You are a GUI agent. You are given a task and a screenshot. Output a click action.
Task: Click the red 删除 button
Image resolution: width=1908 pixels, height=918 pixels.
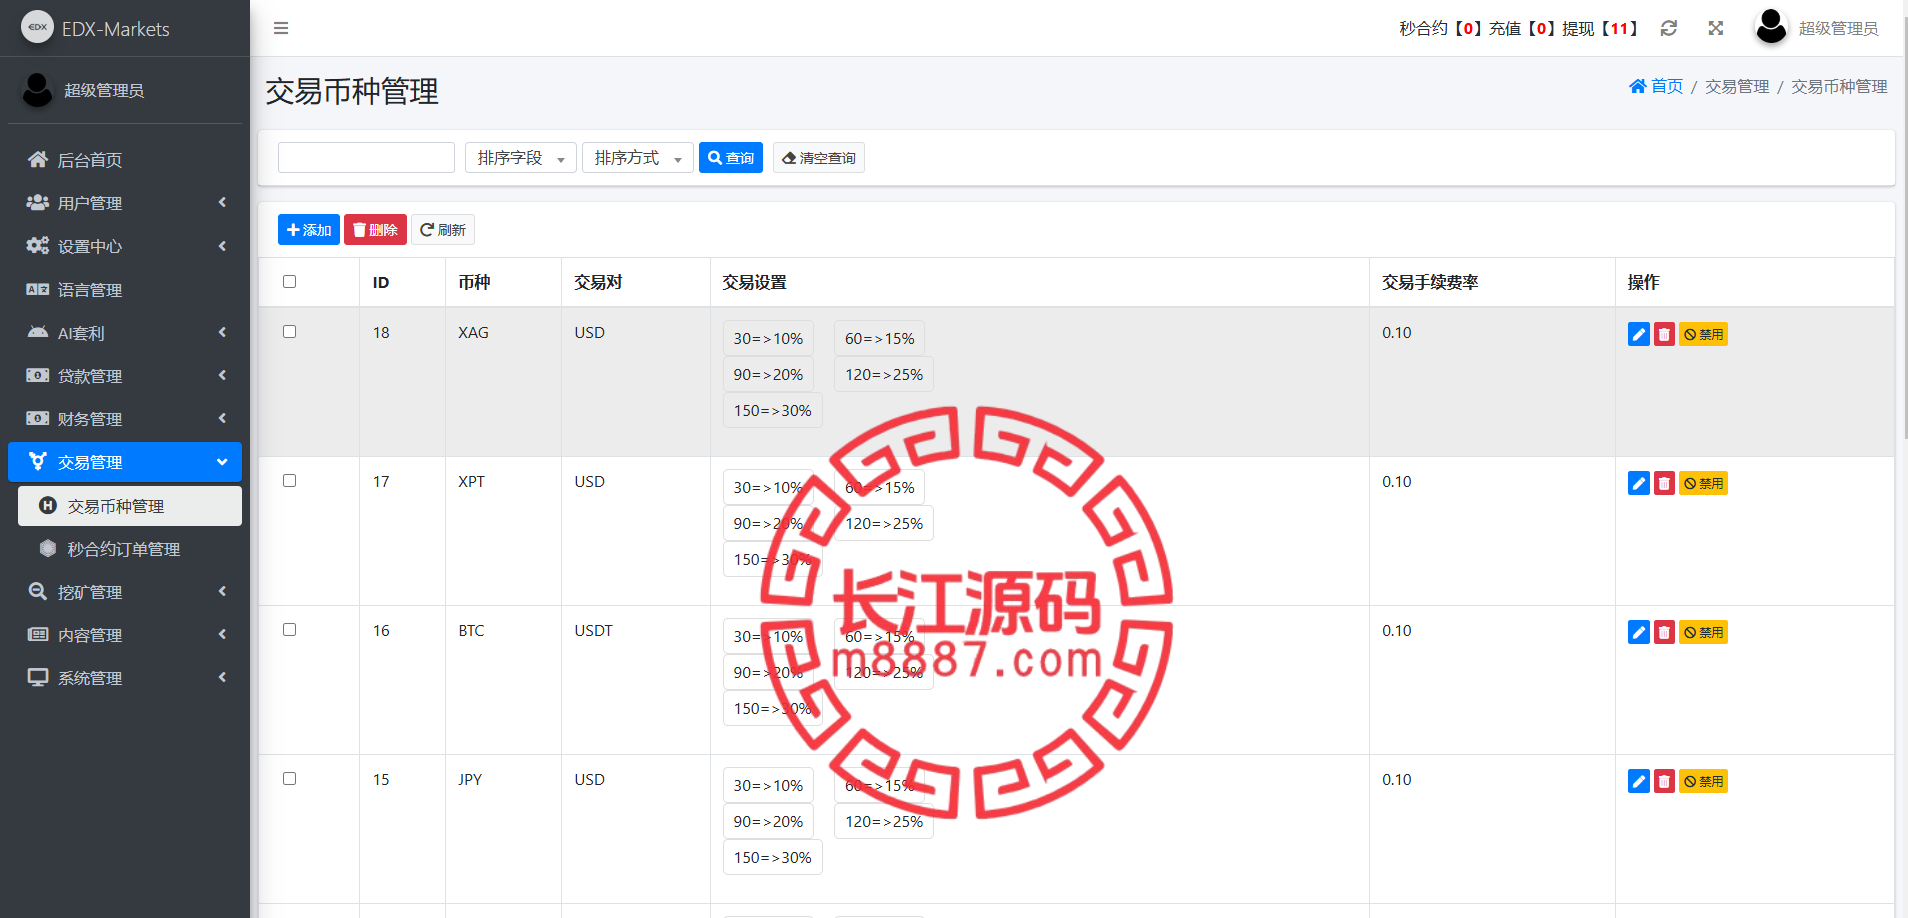point(375,230)
